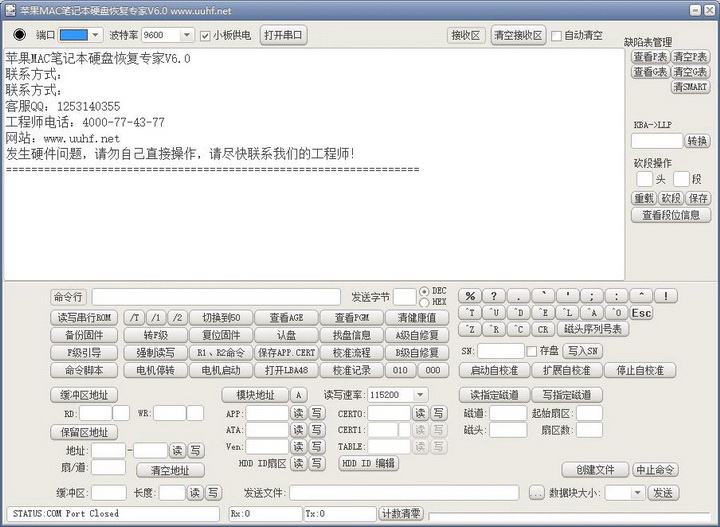This screenshot has width=720, height=527.
Task: Click the 读 button in the APP row
Action: [x=298, y=413]
